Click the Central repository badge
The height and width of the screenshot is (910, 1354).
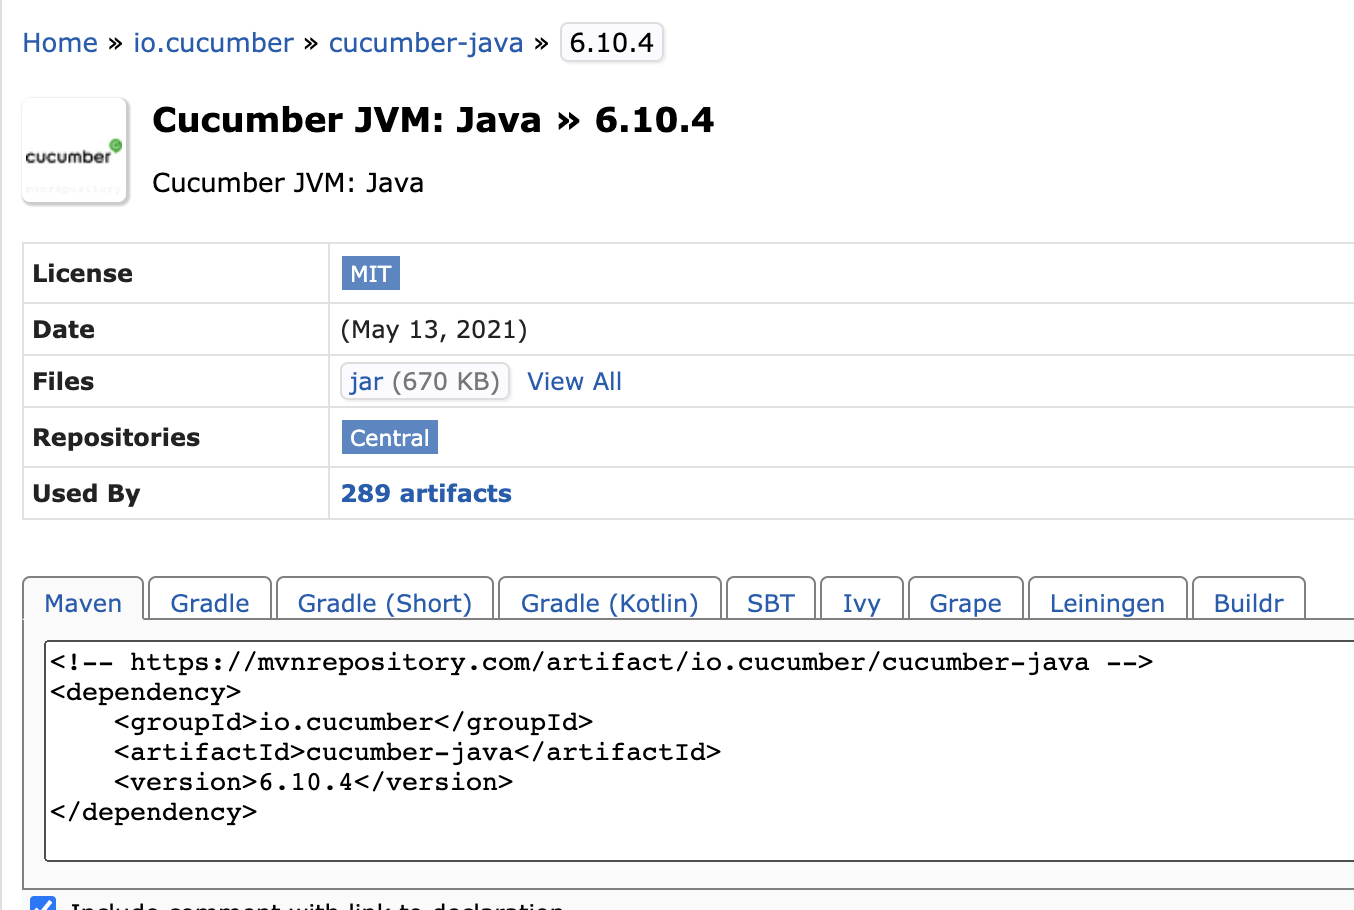pyautogui.click(x=389, y=437)
